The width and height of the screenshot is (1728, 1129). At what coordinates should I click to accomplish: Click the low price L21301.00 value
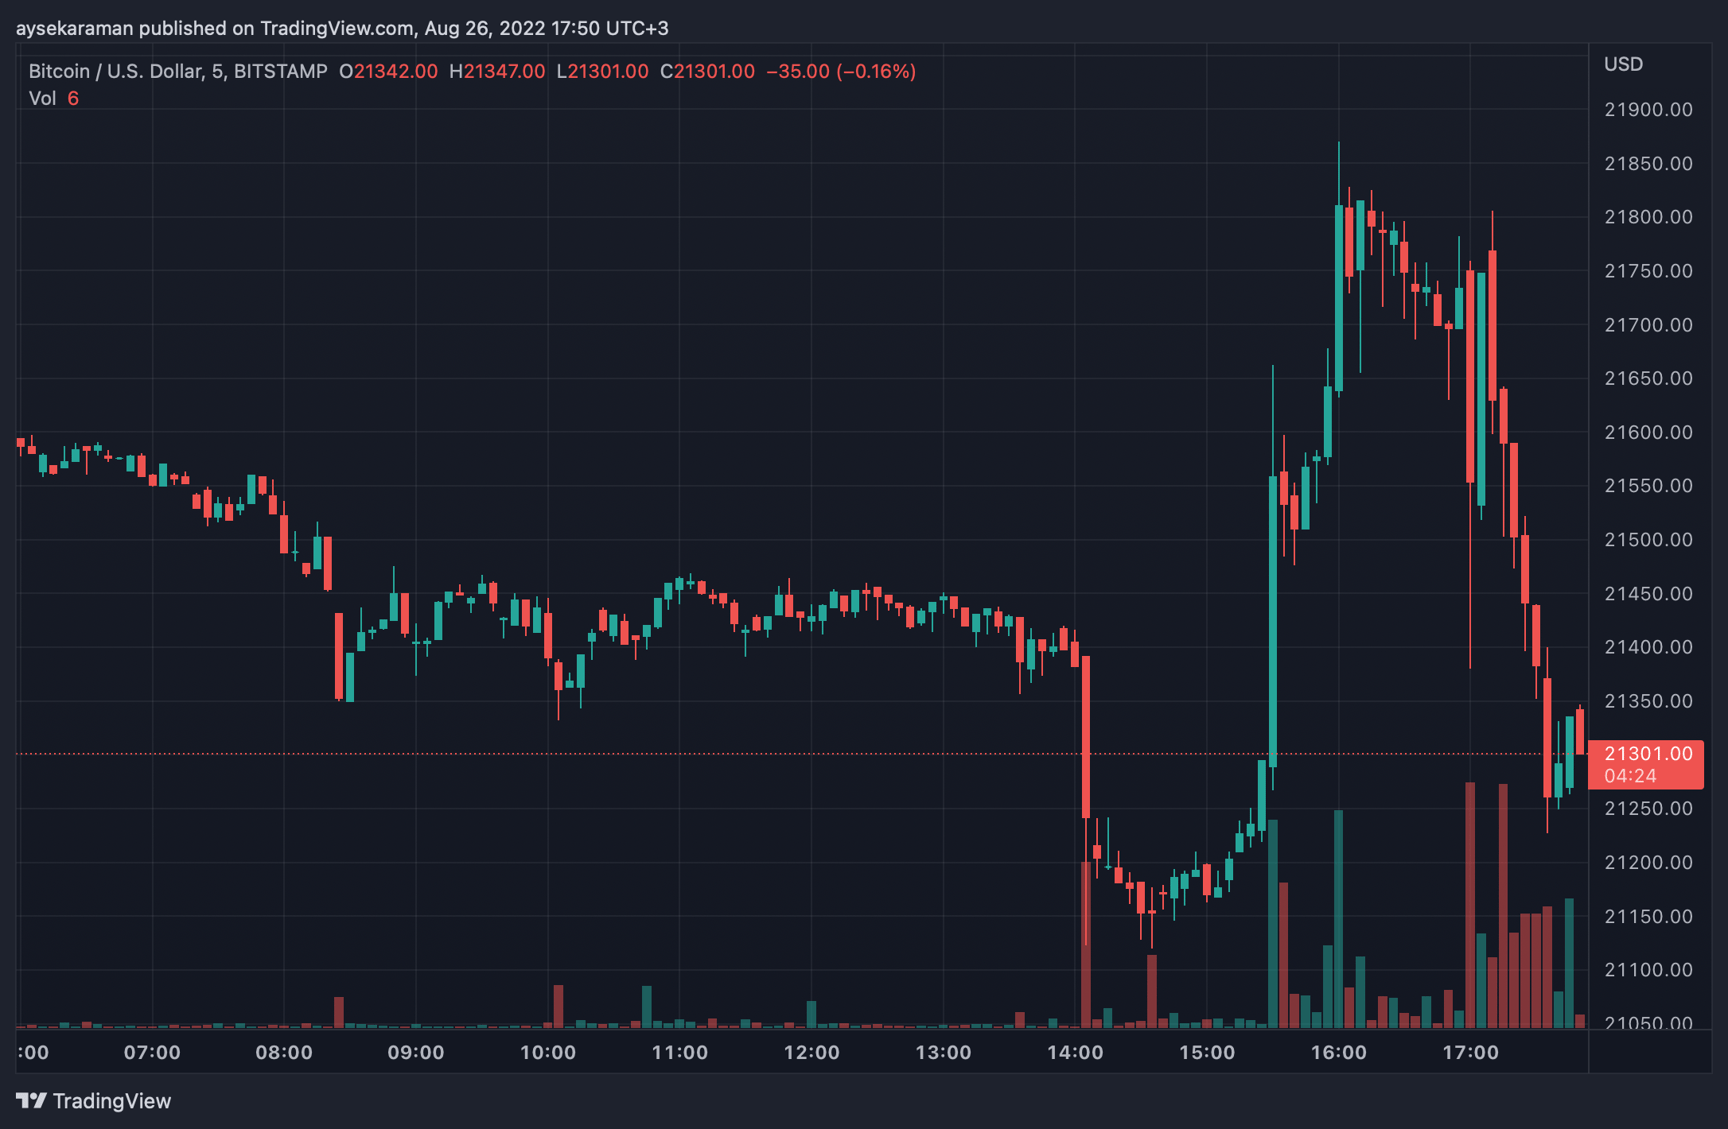click(603, 71)
